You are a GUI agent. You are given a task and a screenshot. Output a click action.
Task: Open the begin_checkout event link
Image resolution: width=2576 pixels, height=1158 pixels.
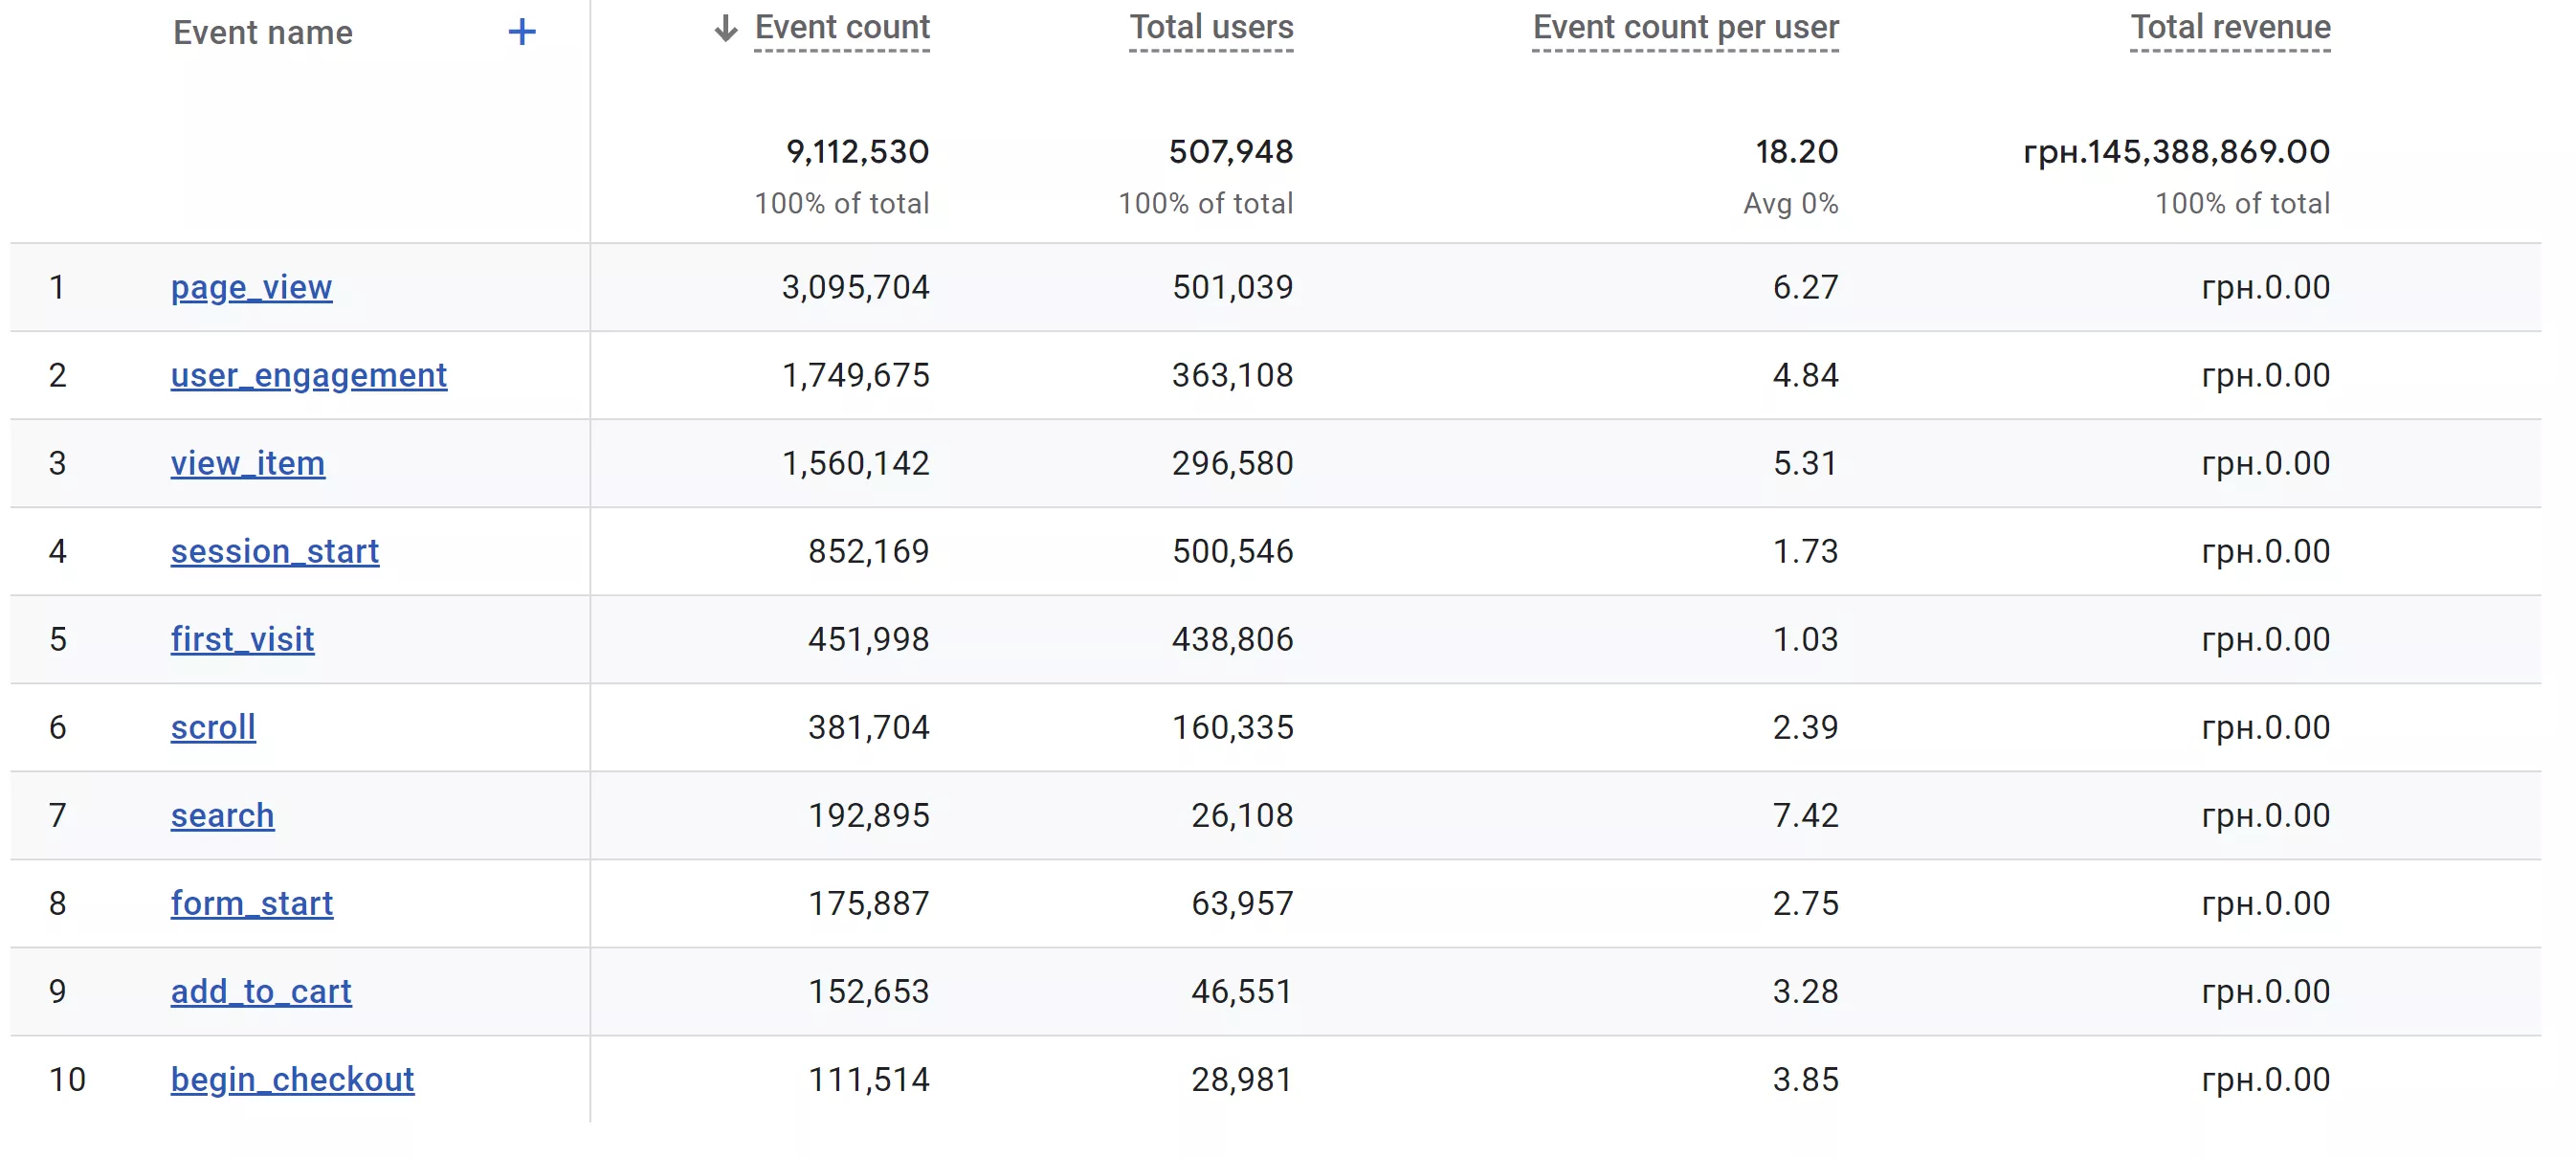click(292, 1079)
